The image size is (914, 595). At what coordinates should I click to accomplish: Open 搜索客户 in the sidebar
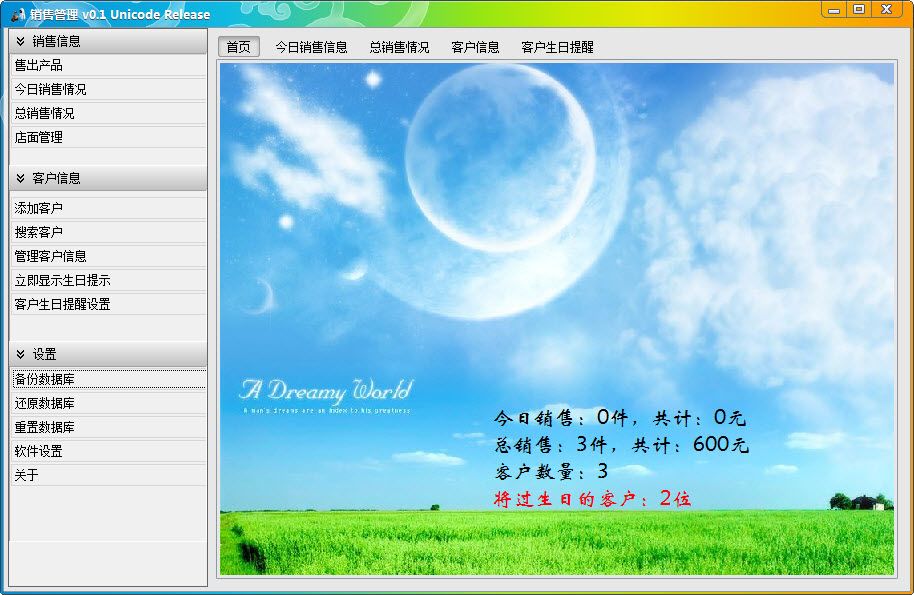click(39, 232)
